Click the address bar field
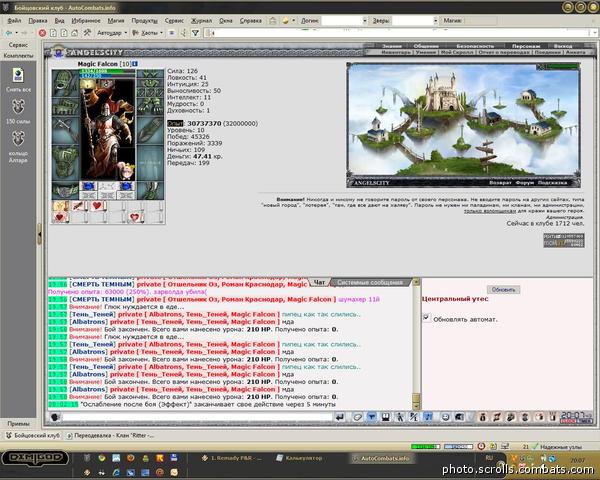 click(x=400, y=33)
